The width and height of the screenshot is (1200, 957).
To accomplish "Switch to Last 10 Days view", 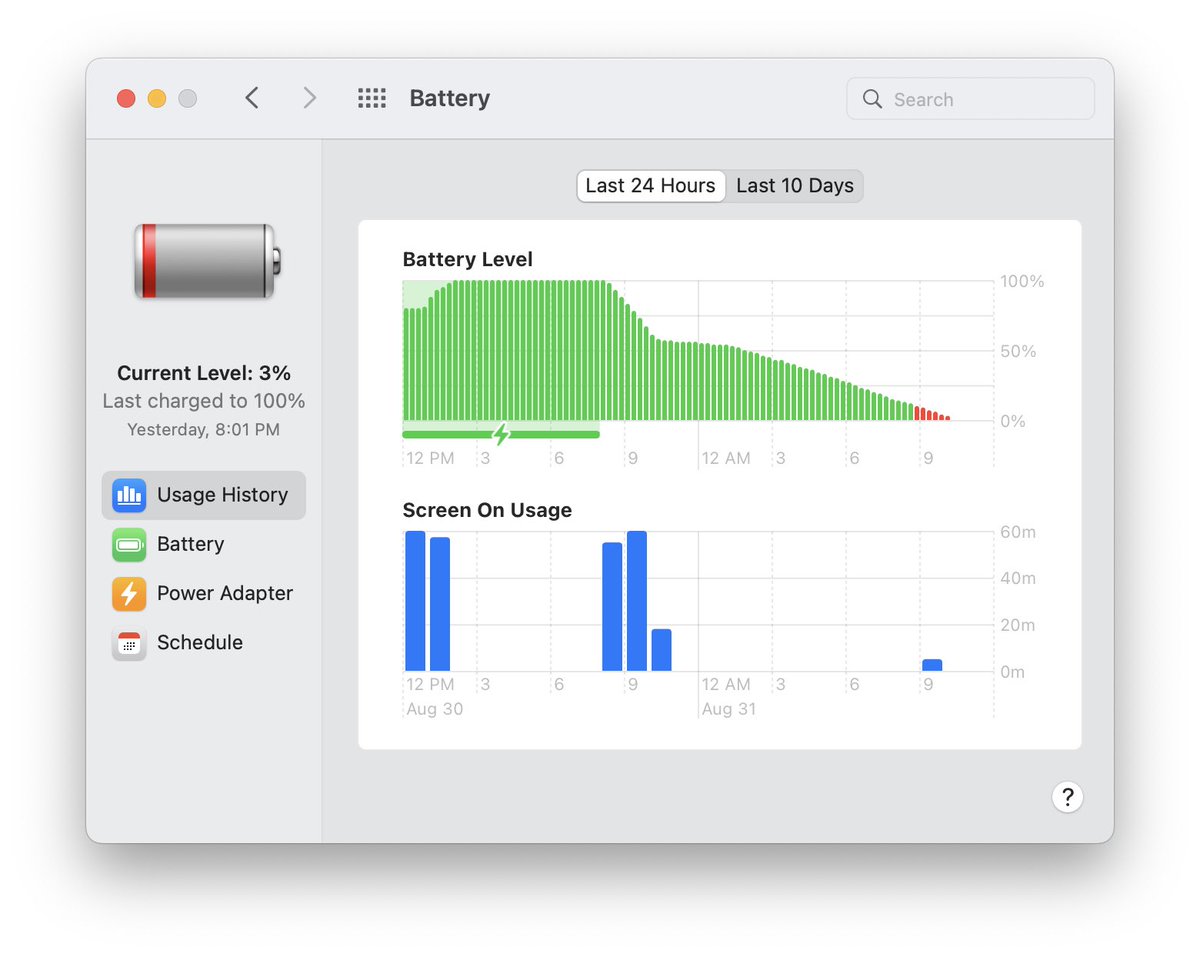I will pos(795,186).
